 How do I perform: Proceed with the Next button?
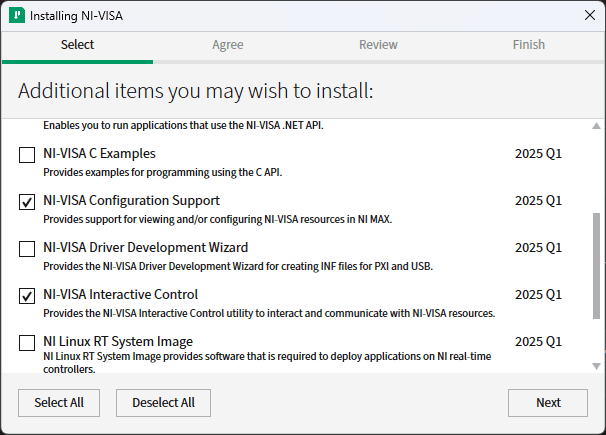(548, 403)
